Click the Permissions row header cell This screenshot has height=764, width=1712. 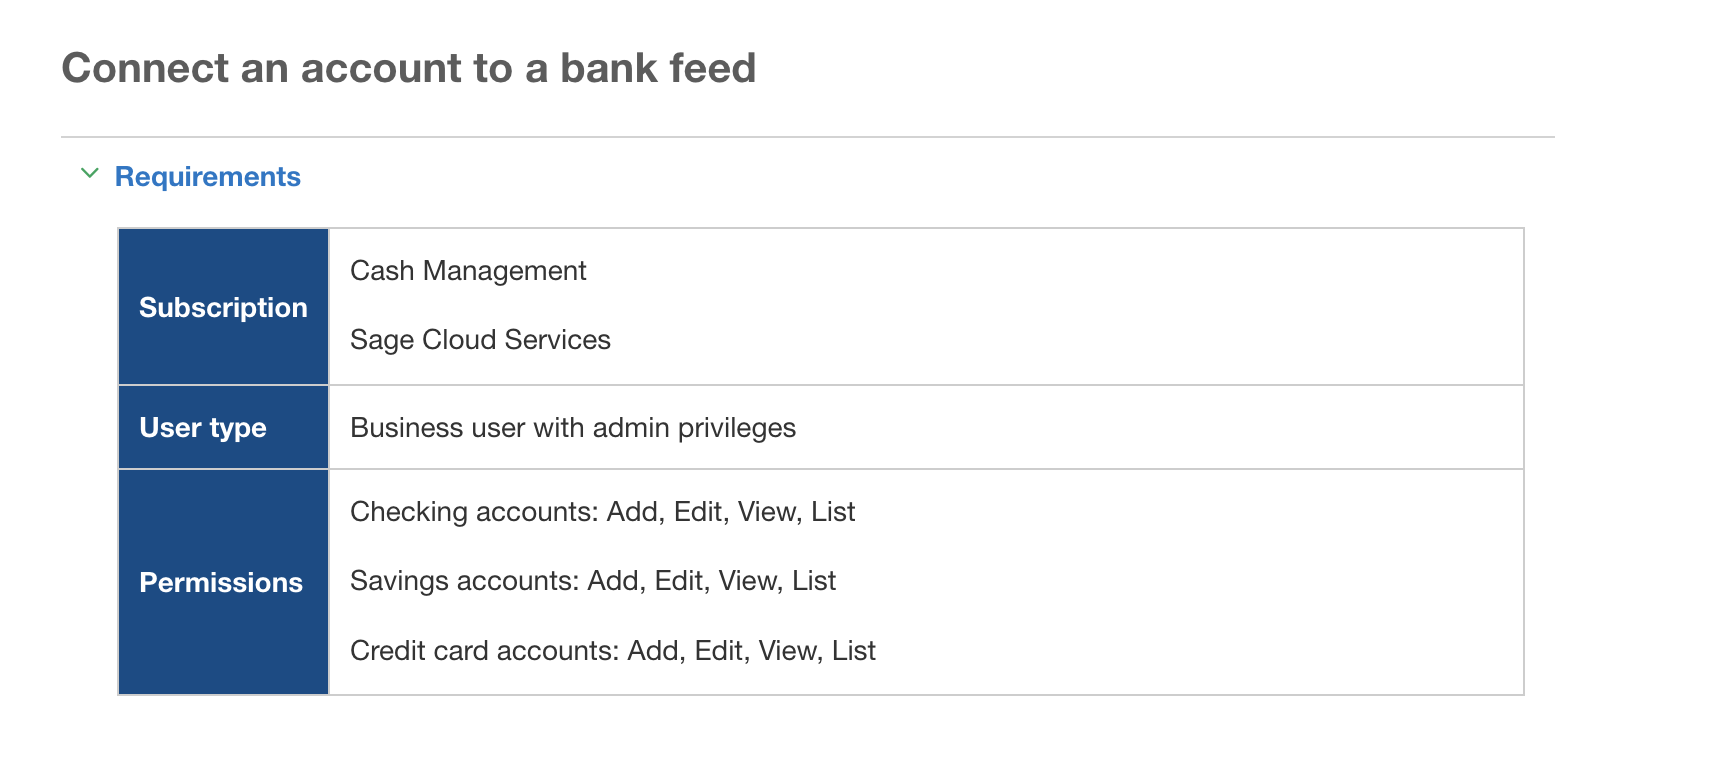coord(223,582)
